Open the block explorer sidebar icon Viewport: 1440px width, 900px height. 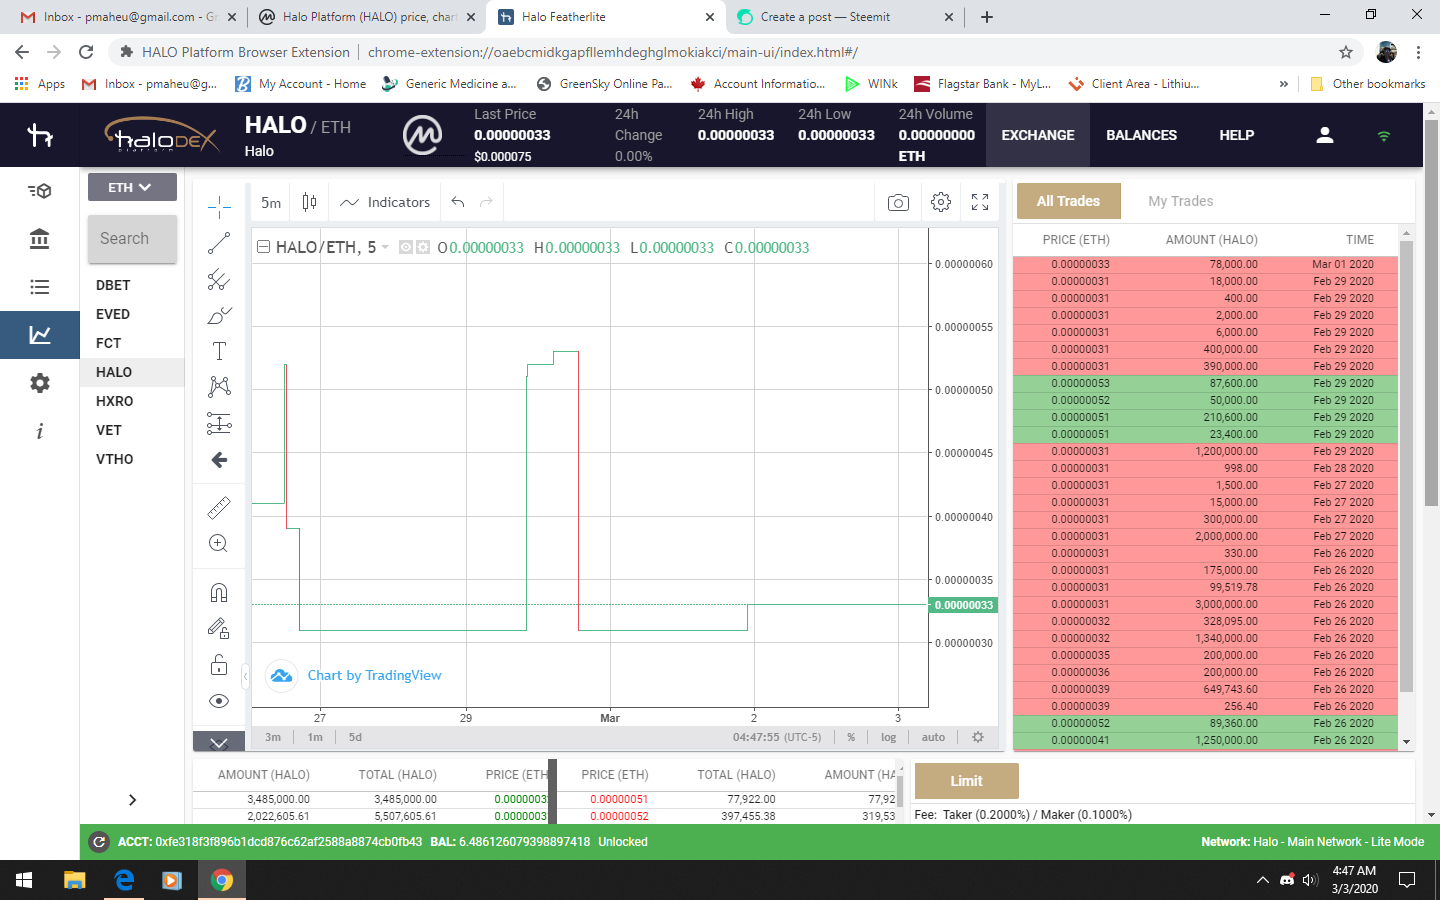point(40,191)
